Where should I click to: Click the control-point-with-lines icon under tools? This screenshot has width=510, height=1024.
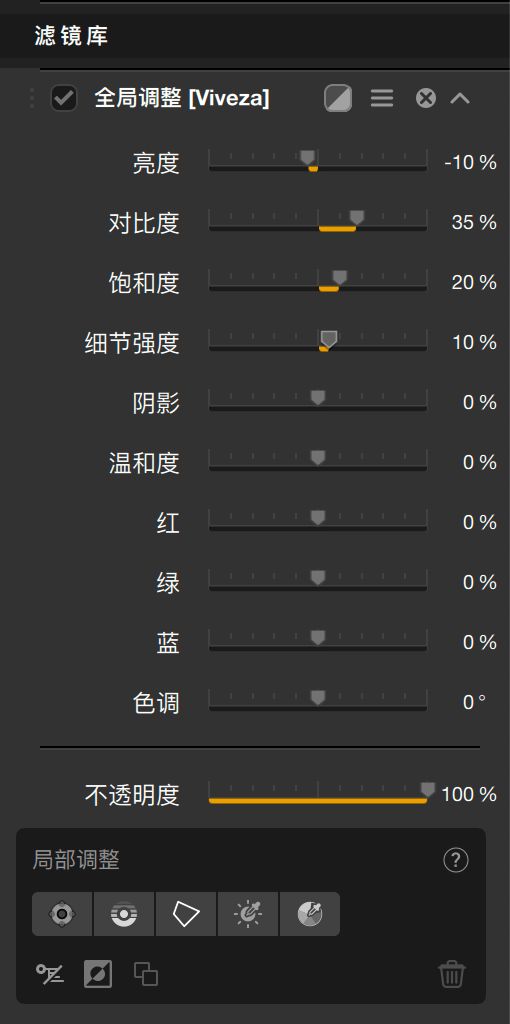[x=49, y=974]
